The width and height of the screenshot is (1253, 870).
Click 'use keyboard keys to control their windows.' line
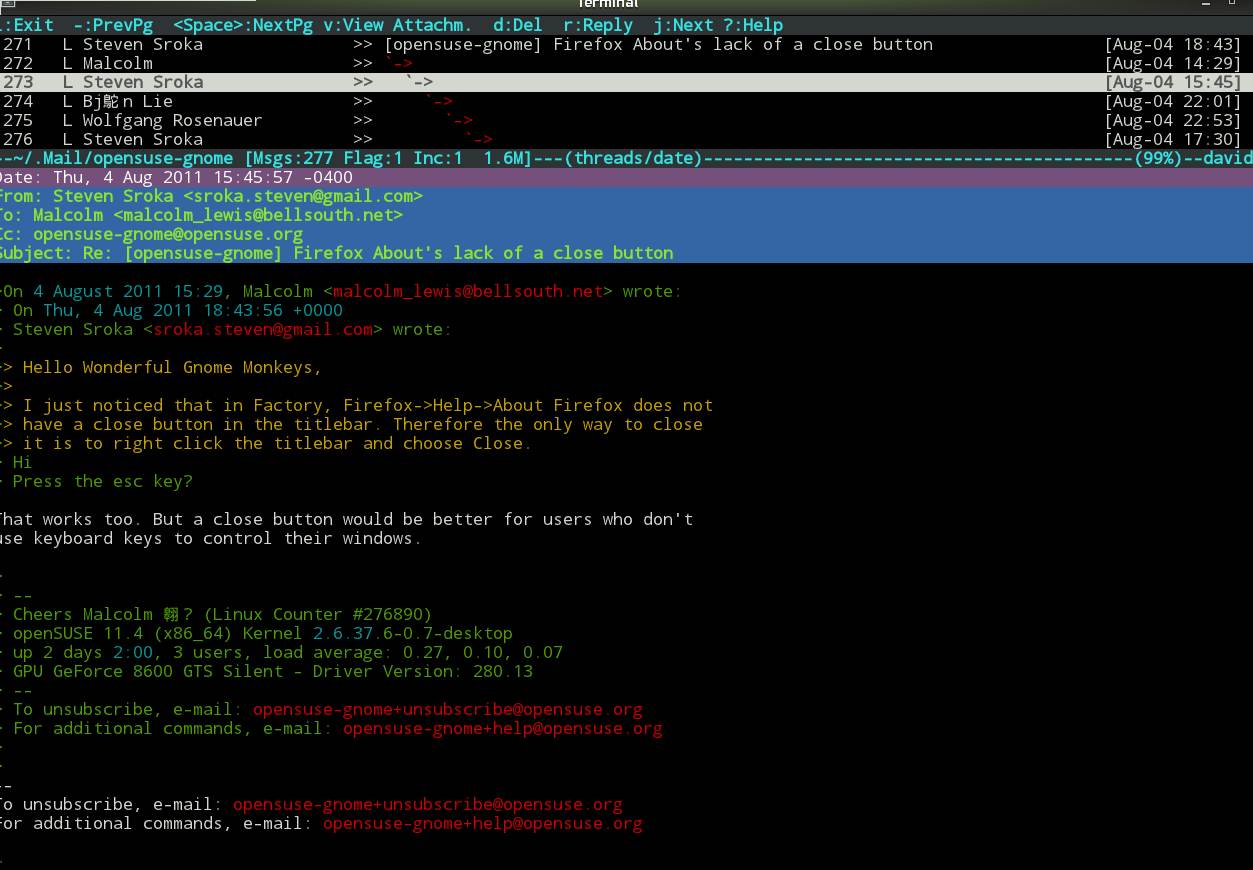(211, 538)
